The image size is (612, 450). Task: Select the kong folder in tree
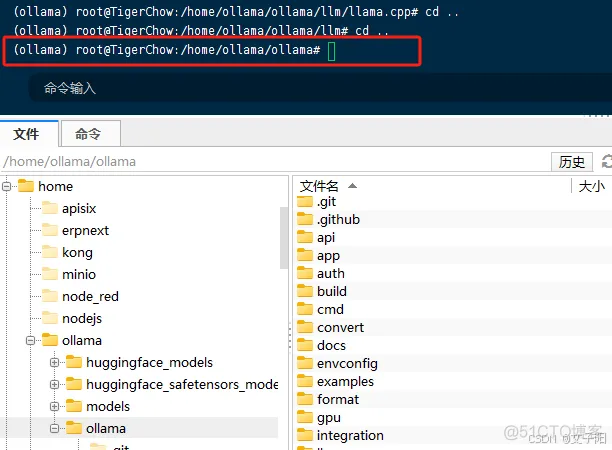pyautogui.click(x=77, y=253)
